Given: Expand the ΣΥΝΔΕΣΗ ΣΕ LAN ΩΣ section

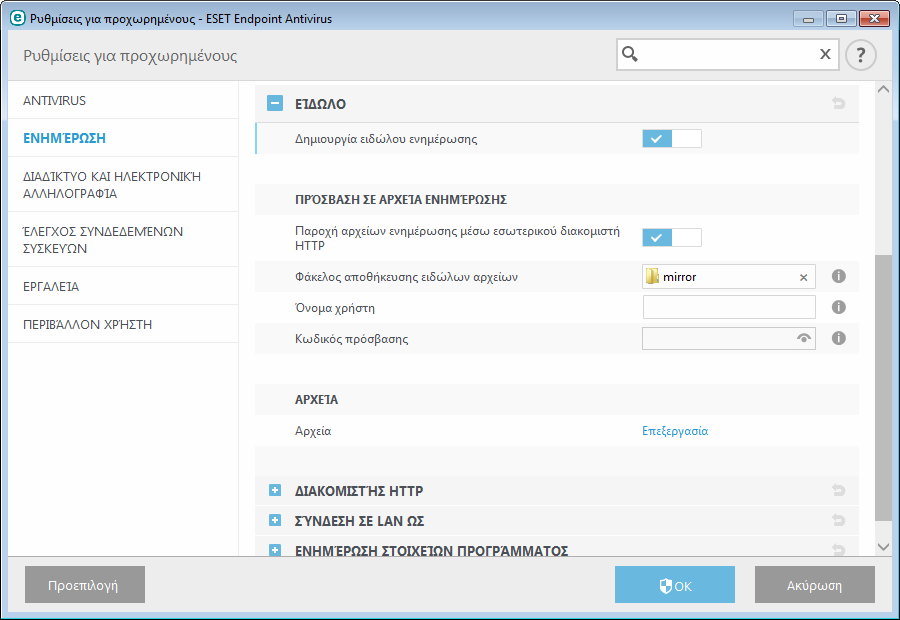Looking at the screenshot, I should click(275, 520).
